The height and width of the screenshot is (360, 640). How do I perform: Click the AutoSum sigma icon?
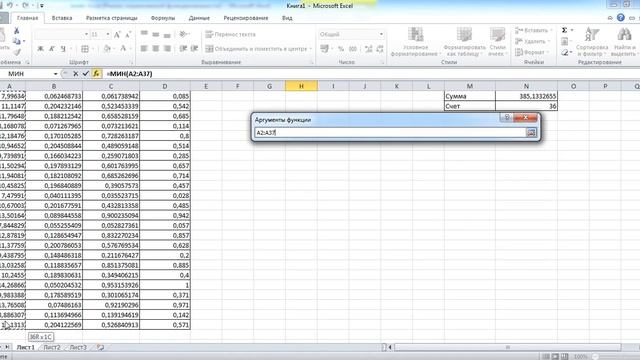564,30
